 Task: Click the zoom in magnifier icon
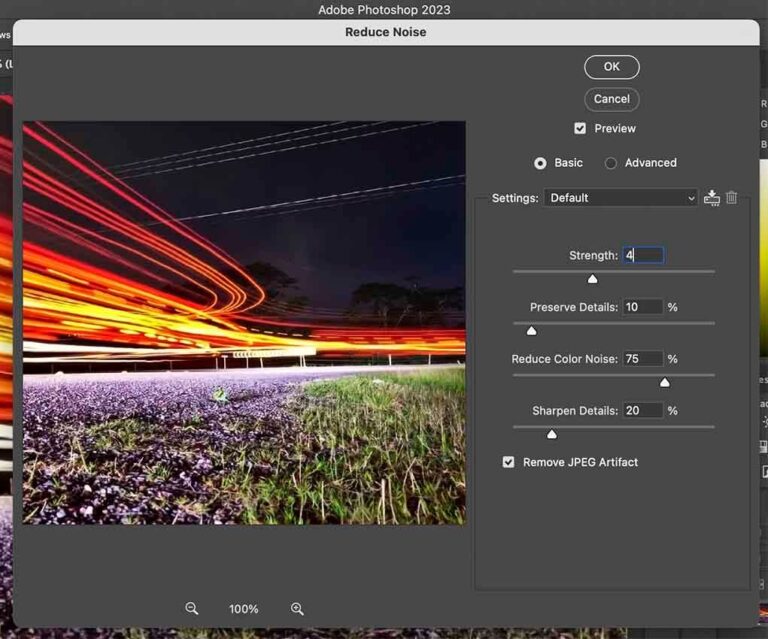(x=297, y=608)
